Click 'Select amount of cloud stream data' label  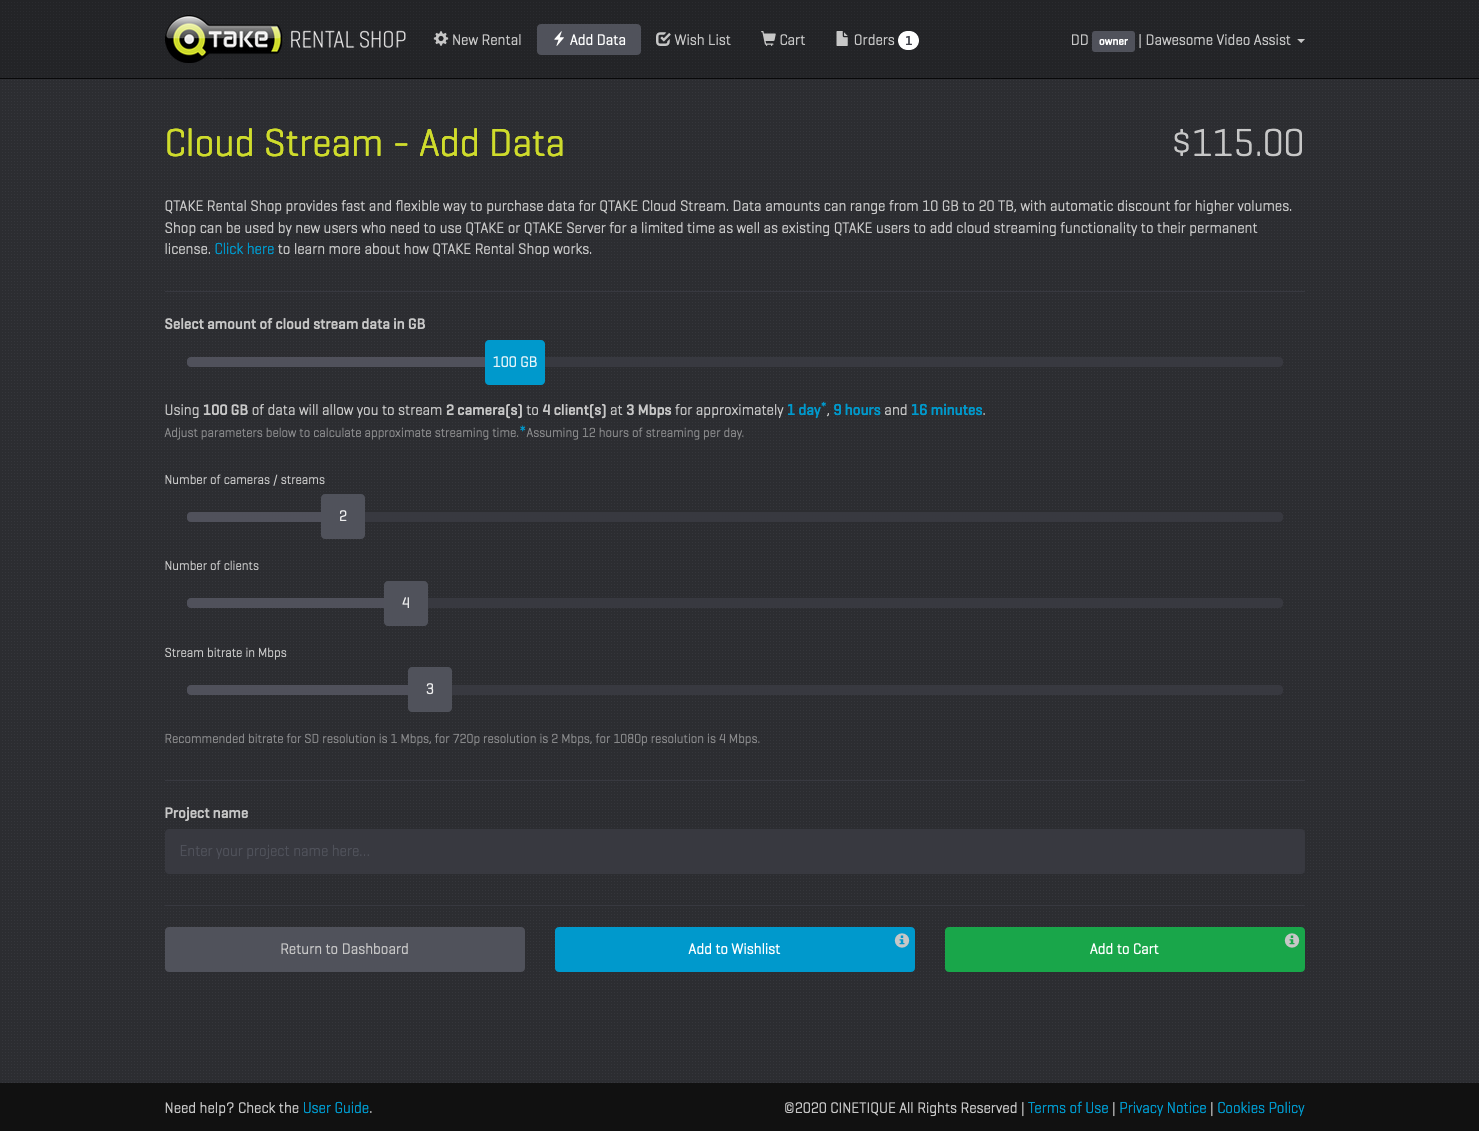tap(295, 324)
